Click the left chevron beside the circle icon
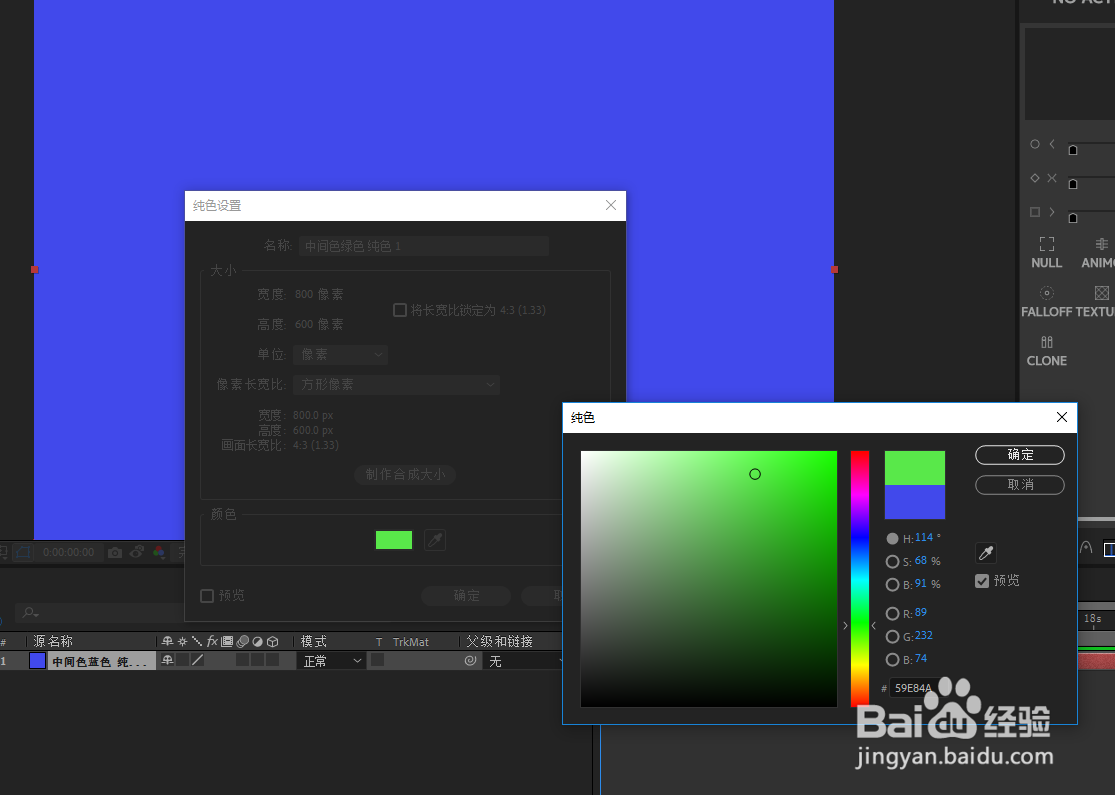The width and height of the screenshot is (1115, 795). [1052, 144]
